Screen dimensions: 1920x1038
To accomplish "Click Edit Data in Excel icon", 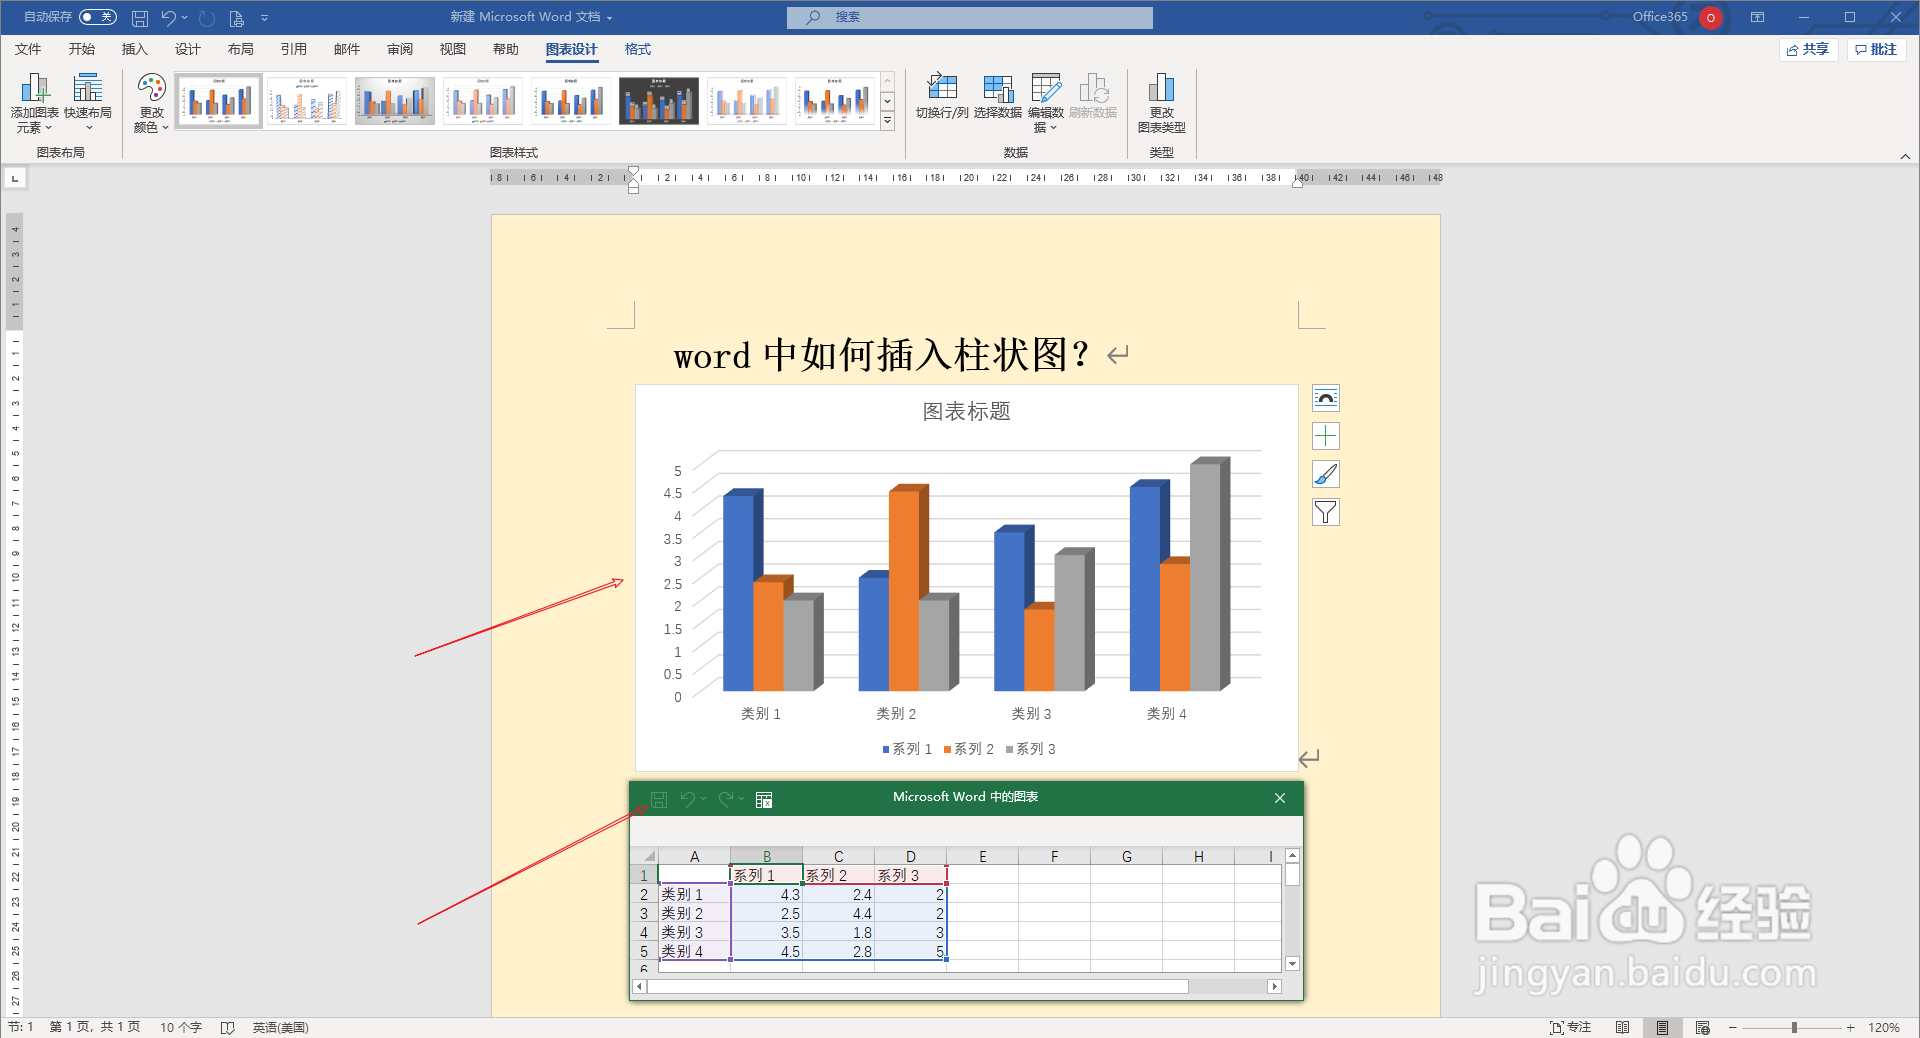I will [764, 799].
